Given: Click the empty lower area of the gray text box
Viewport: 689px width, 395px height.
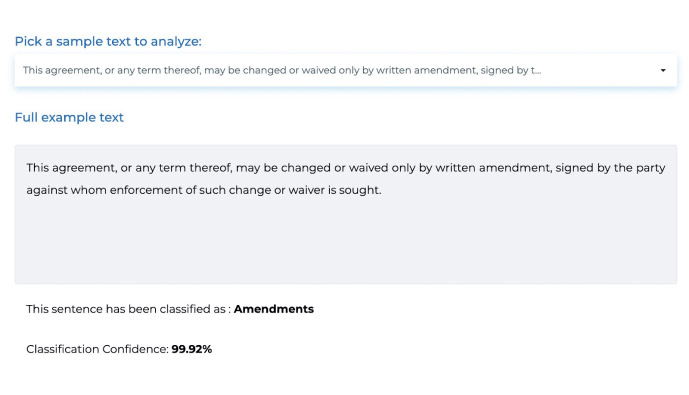Looking at the screenshot, I should pyautogui.click(x=345, y=242).
